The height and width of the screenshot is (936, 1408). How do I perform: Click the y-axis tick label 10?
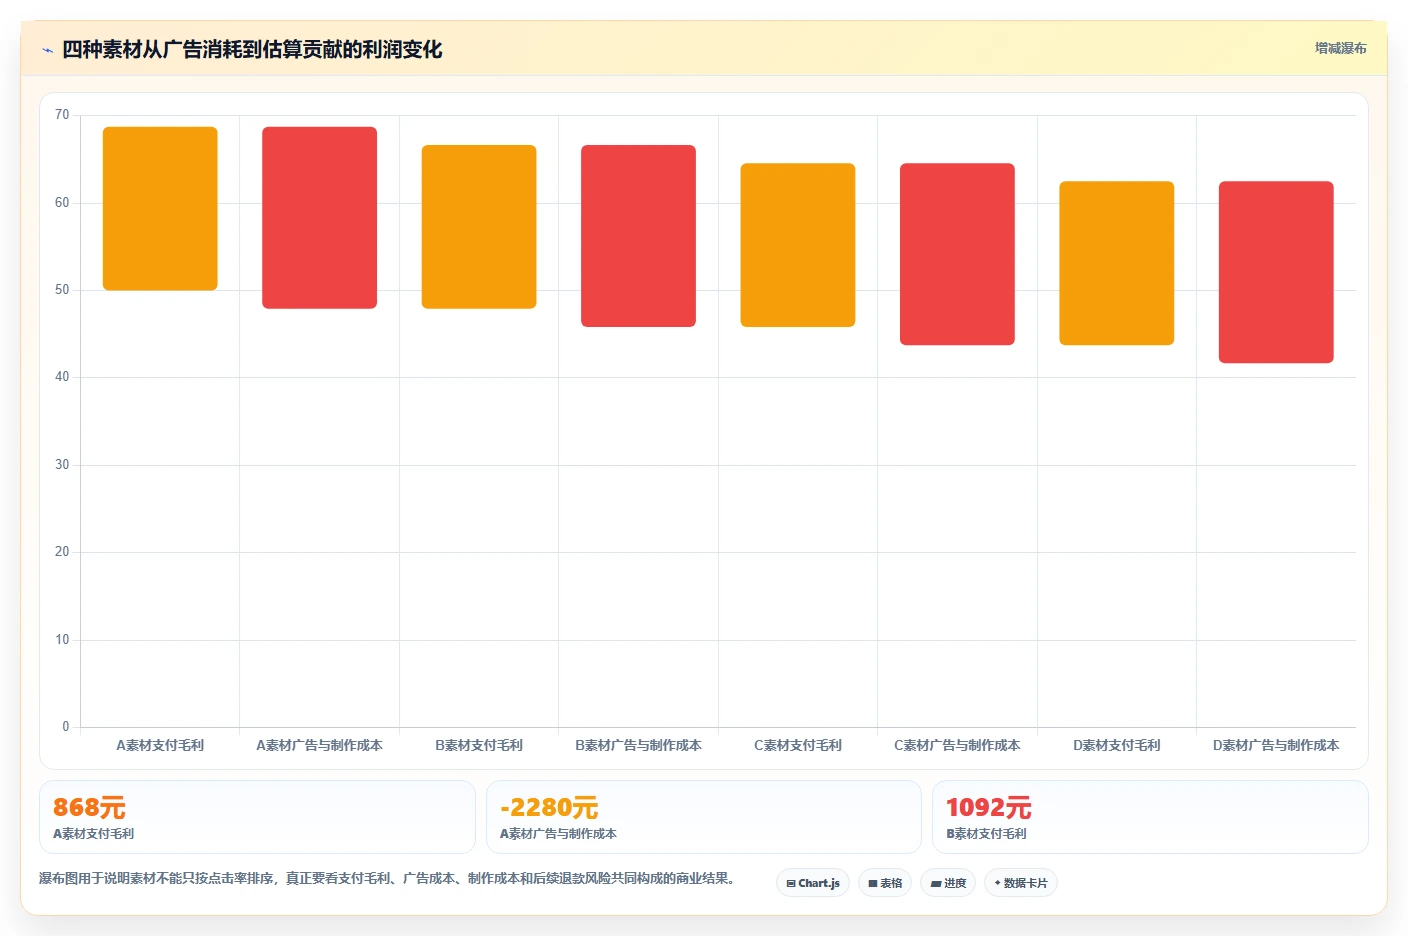tap(62, 640)
